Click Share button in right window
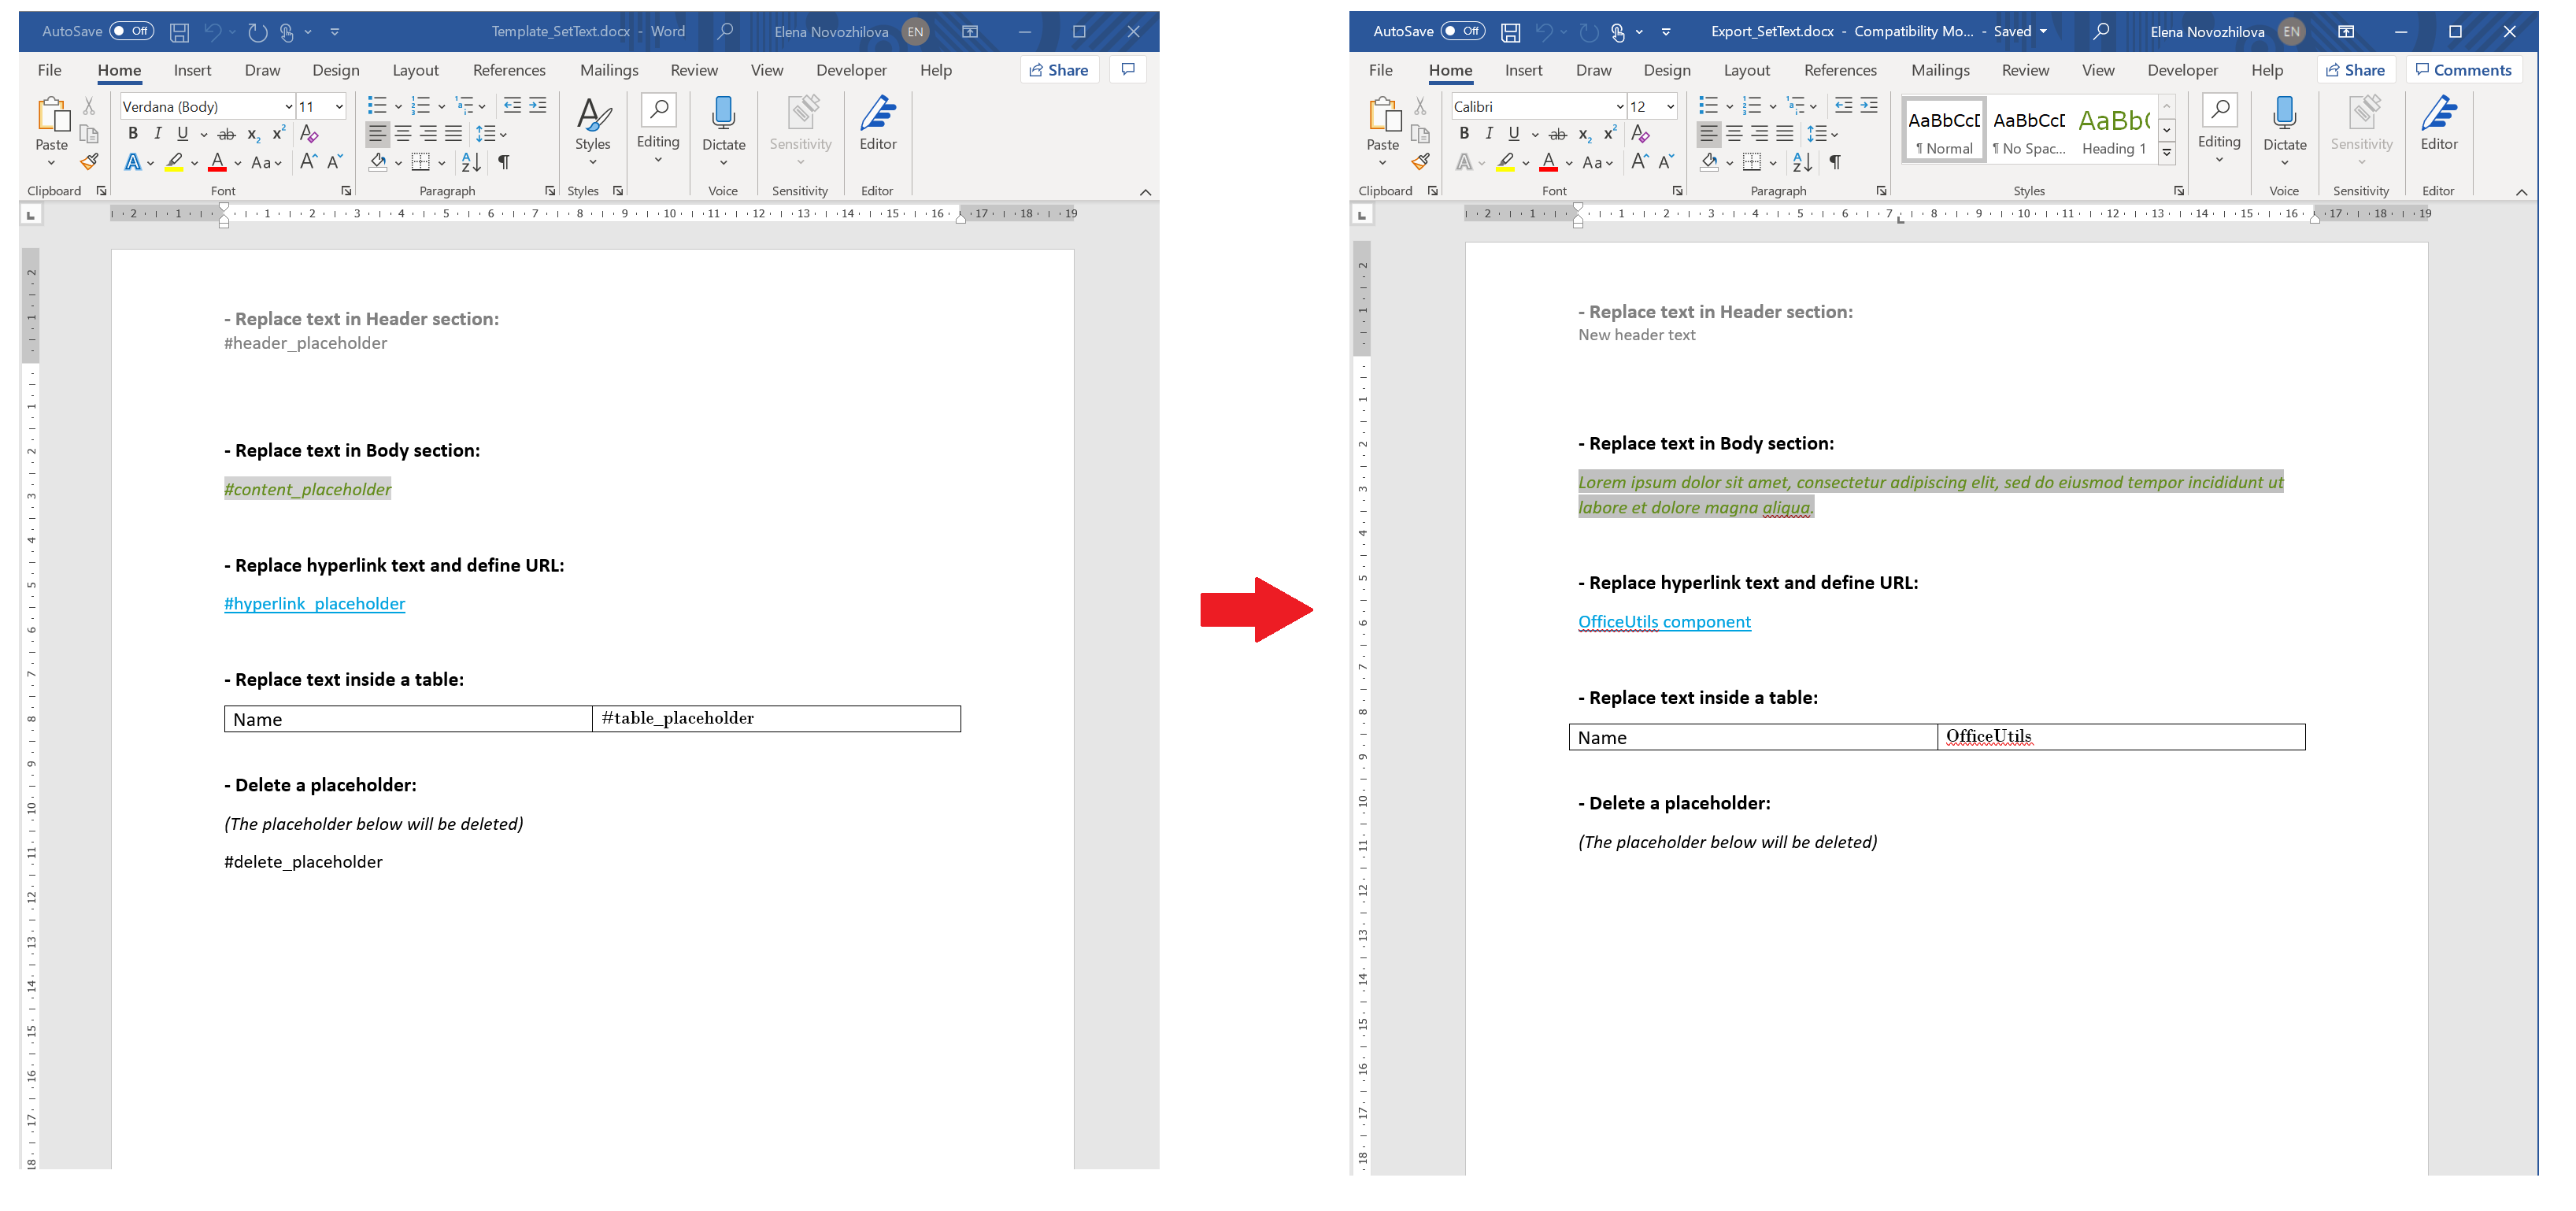 2355,69
